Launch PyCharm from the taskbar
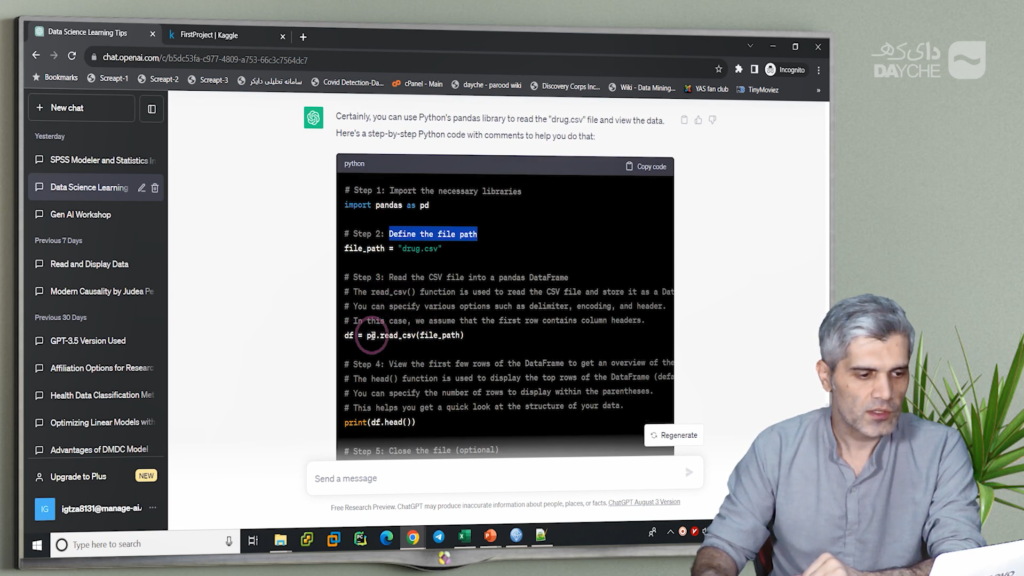This screenshot has height=576, width=1024. coord(360,538)
